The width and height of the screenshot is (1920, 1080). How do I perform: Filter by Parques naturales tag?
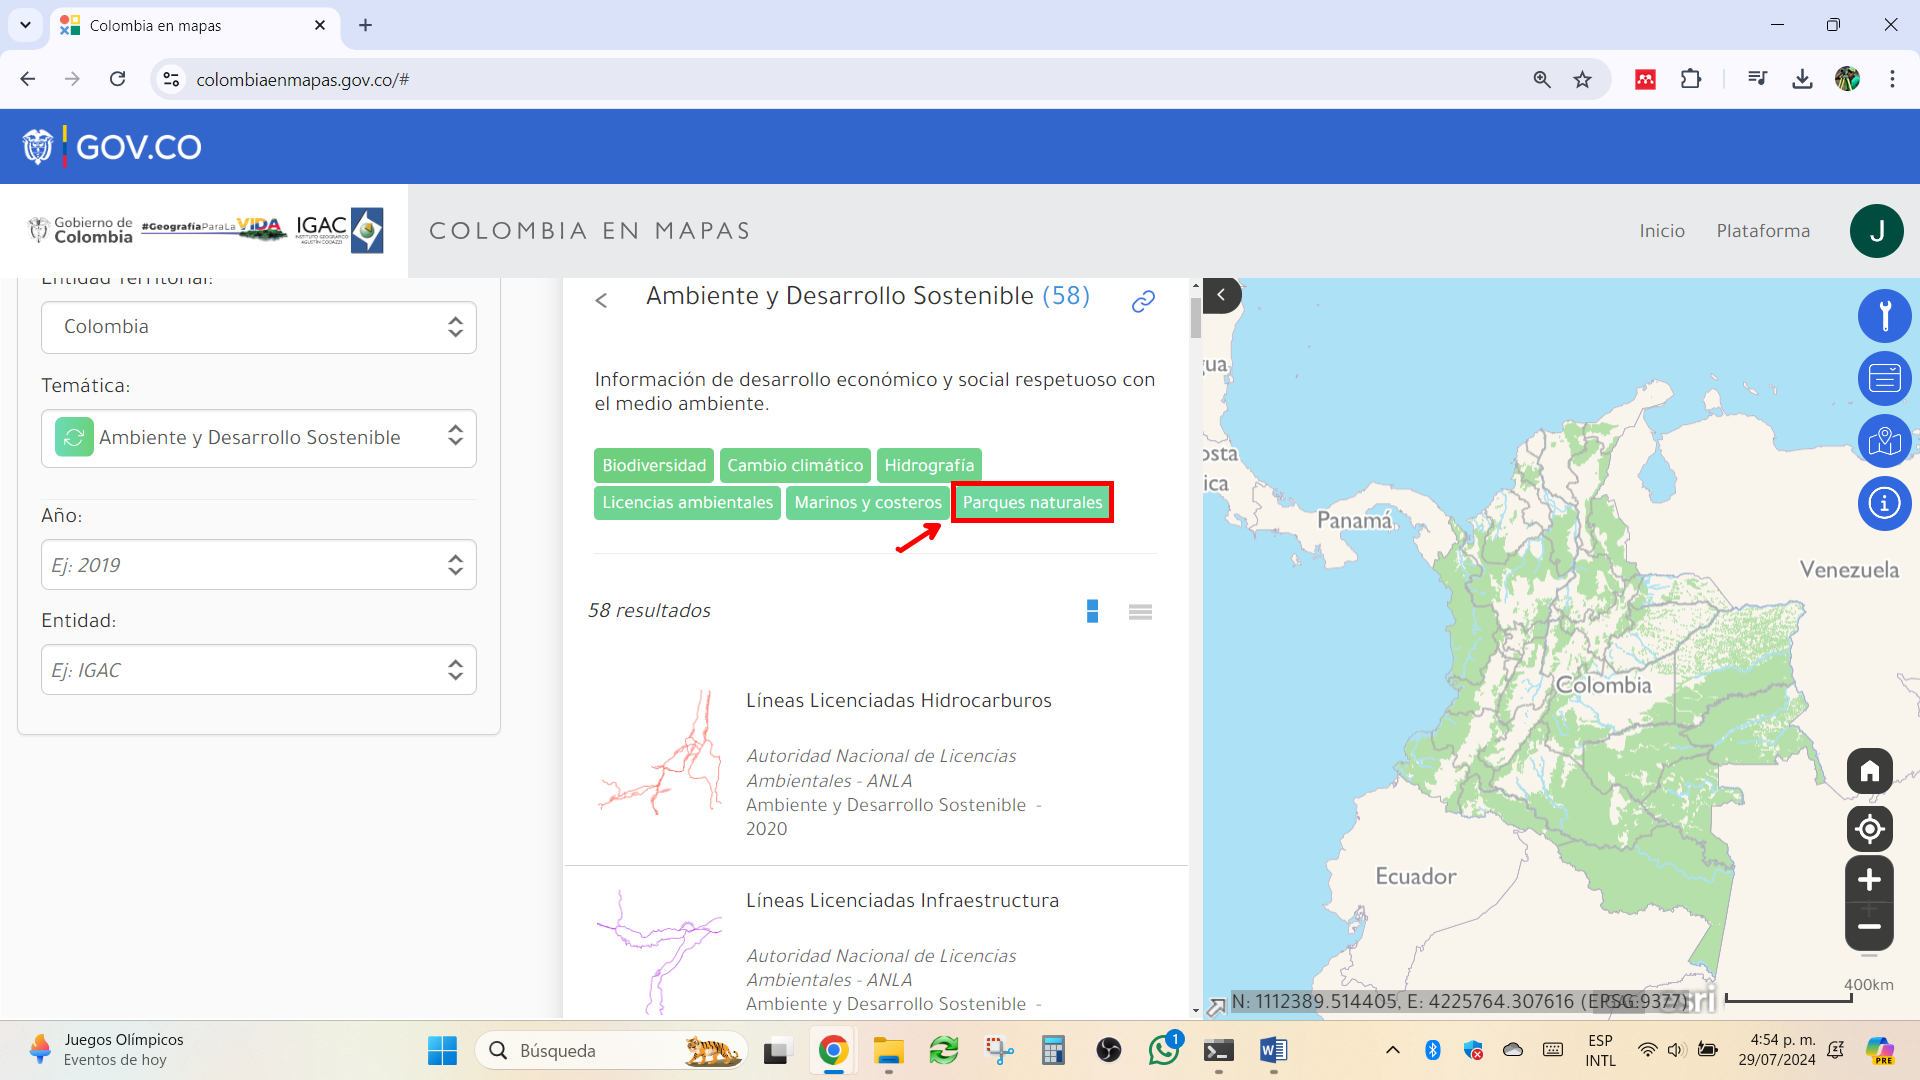1032,502
